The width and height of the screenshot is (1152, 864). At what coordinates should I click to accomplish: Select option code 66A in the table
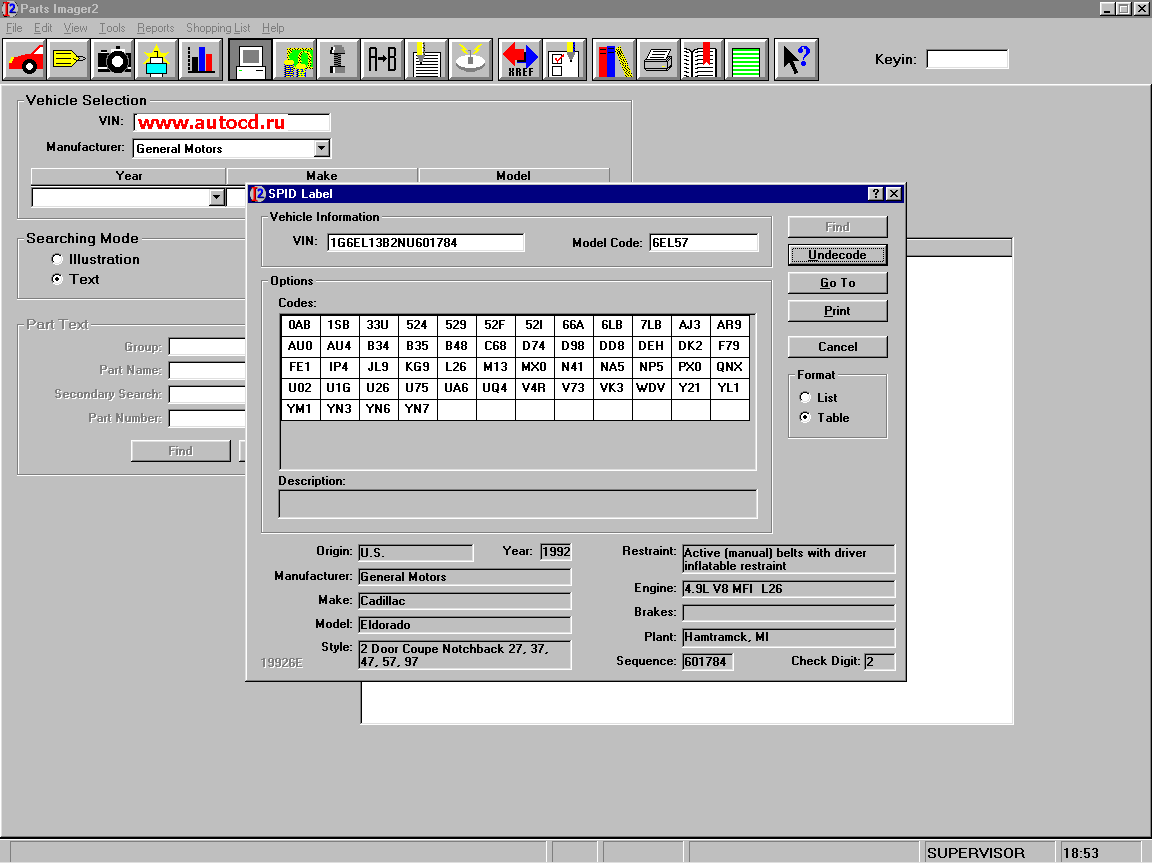(573, 325)
